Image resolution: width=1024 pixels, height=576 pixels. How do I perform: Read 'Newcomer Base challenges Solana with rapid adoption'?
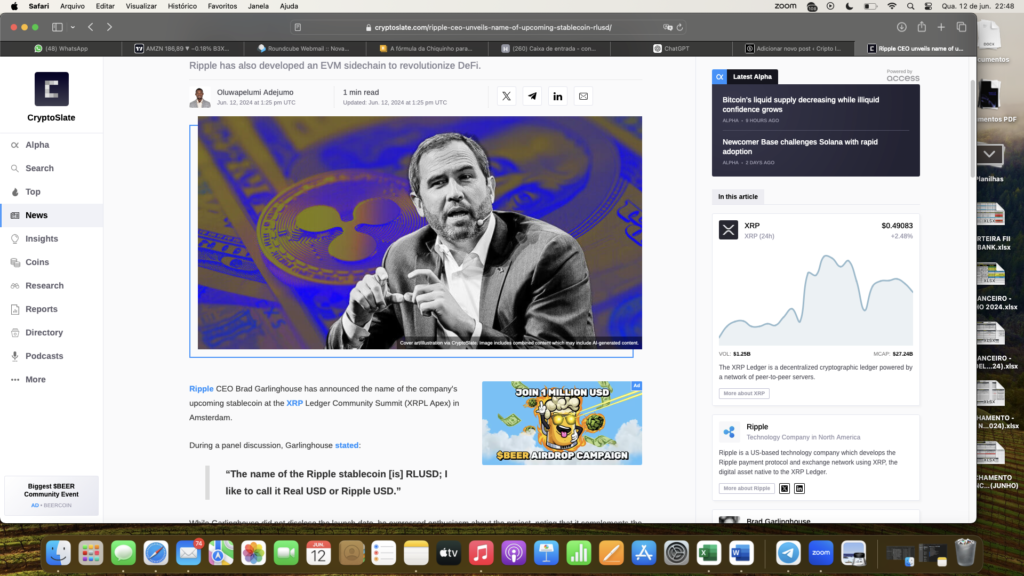point(800,147)
